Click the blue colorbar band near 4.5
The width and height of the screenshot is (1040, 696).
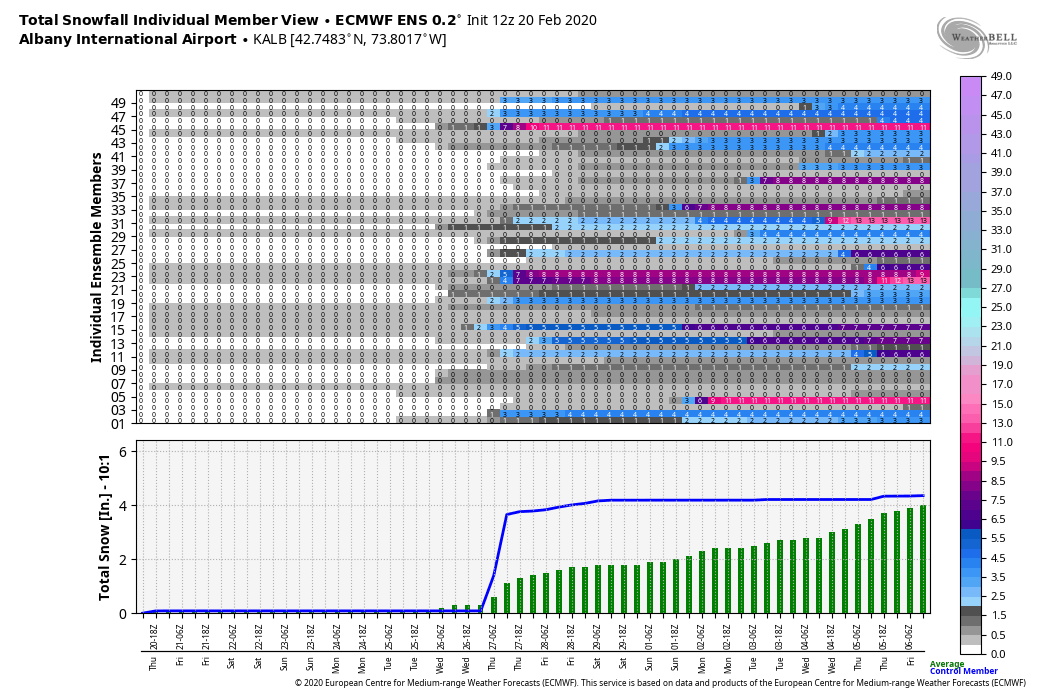(x=971, y=557)
